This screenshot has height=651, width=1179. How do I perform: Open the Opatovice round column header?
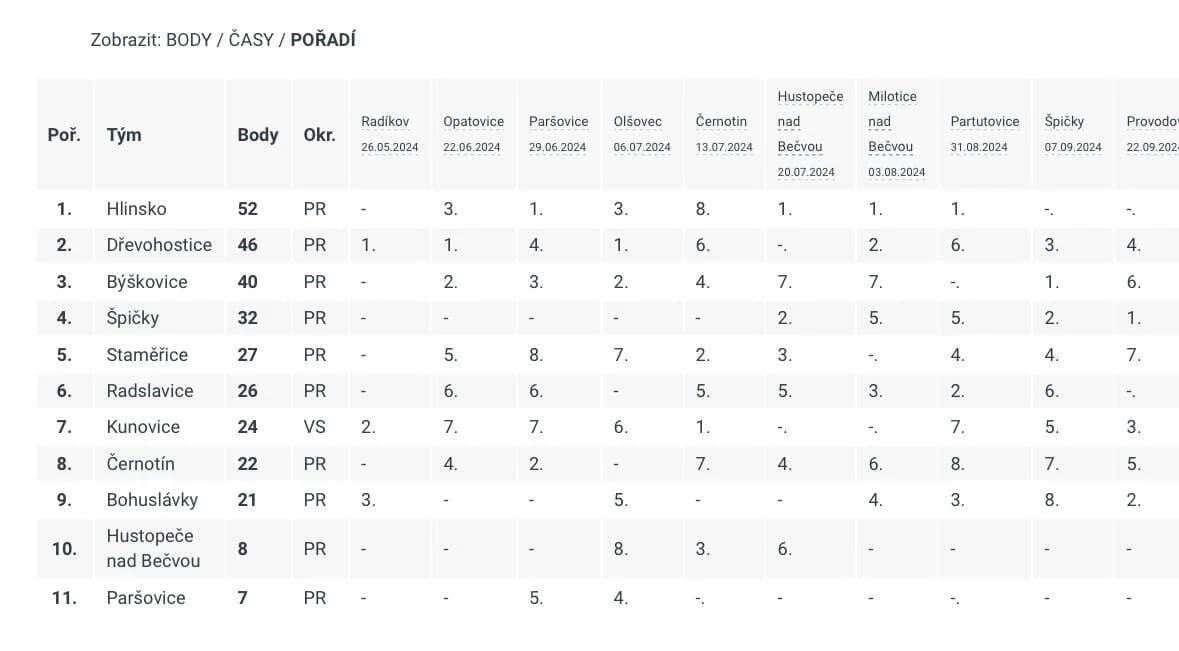pos(473,122)
